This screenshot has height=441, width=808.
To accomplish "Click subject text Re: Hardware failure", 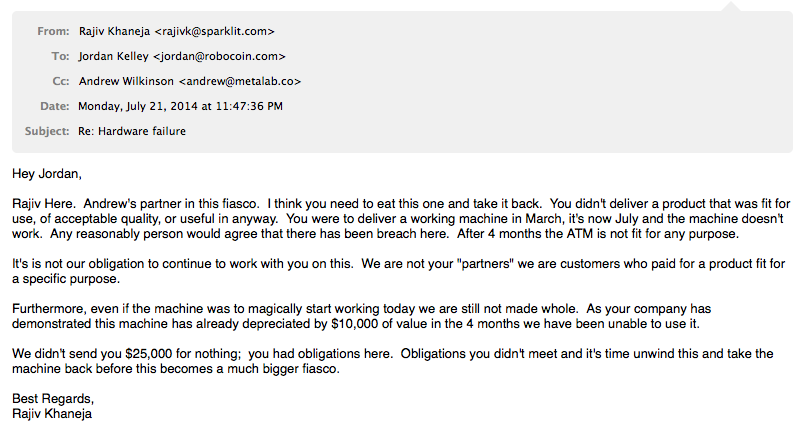I will pyautogui.click(x=131, y=131).
